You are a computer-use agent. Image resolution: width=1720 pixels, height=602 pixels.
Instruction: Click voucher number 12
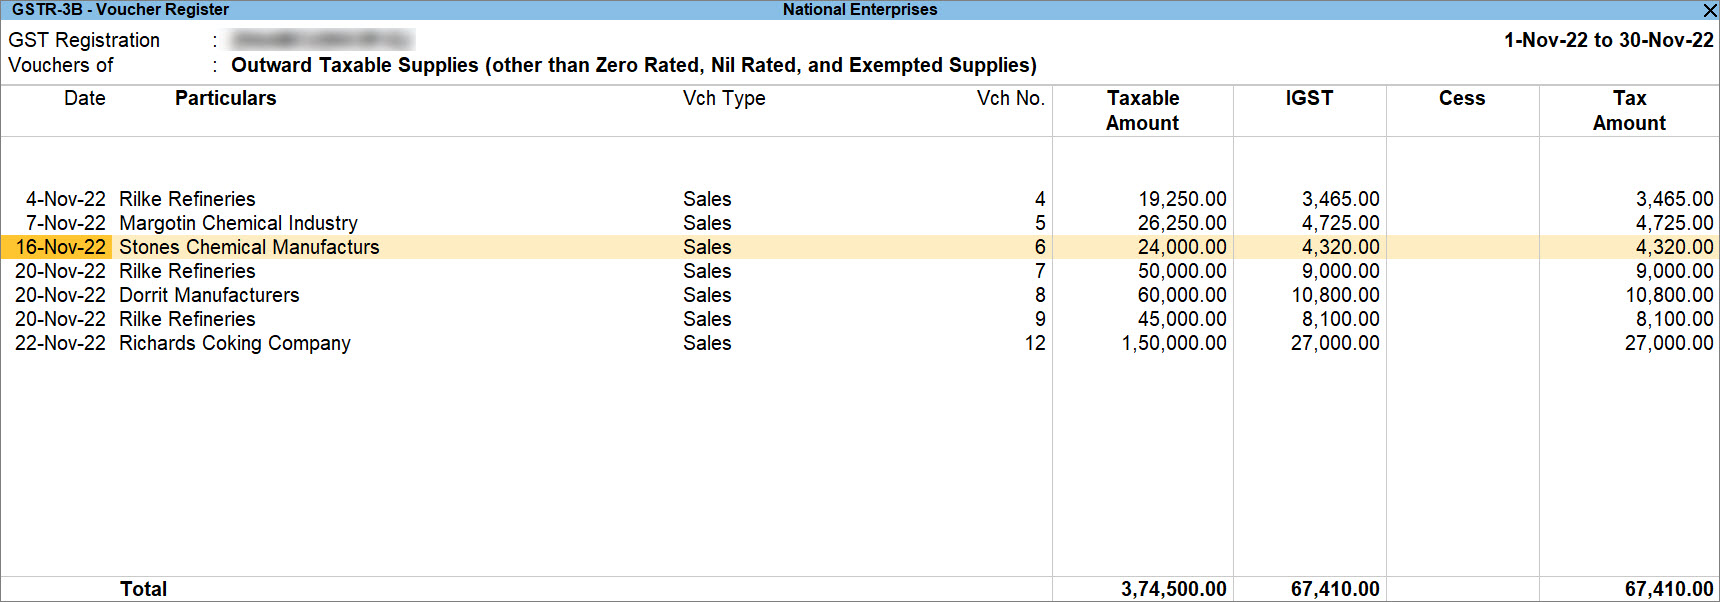click(x=1035, y=343)
